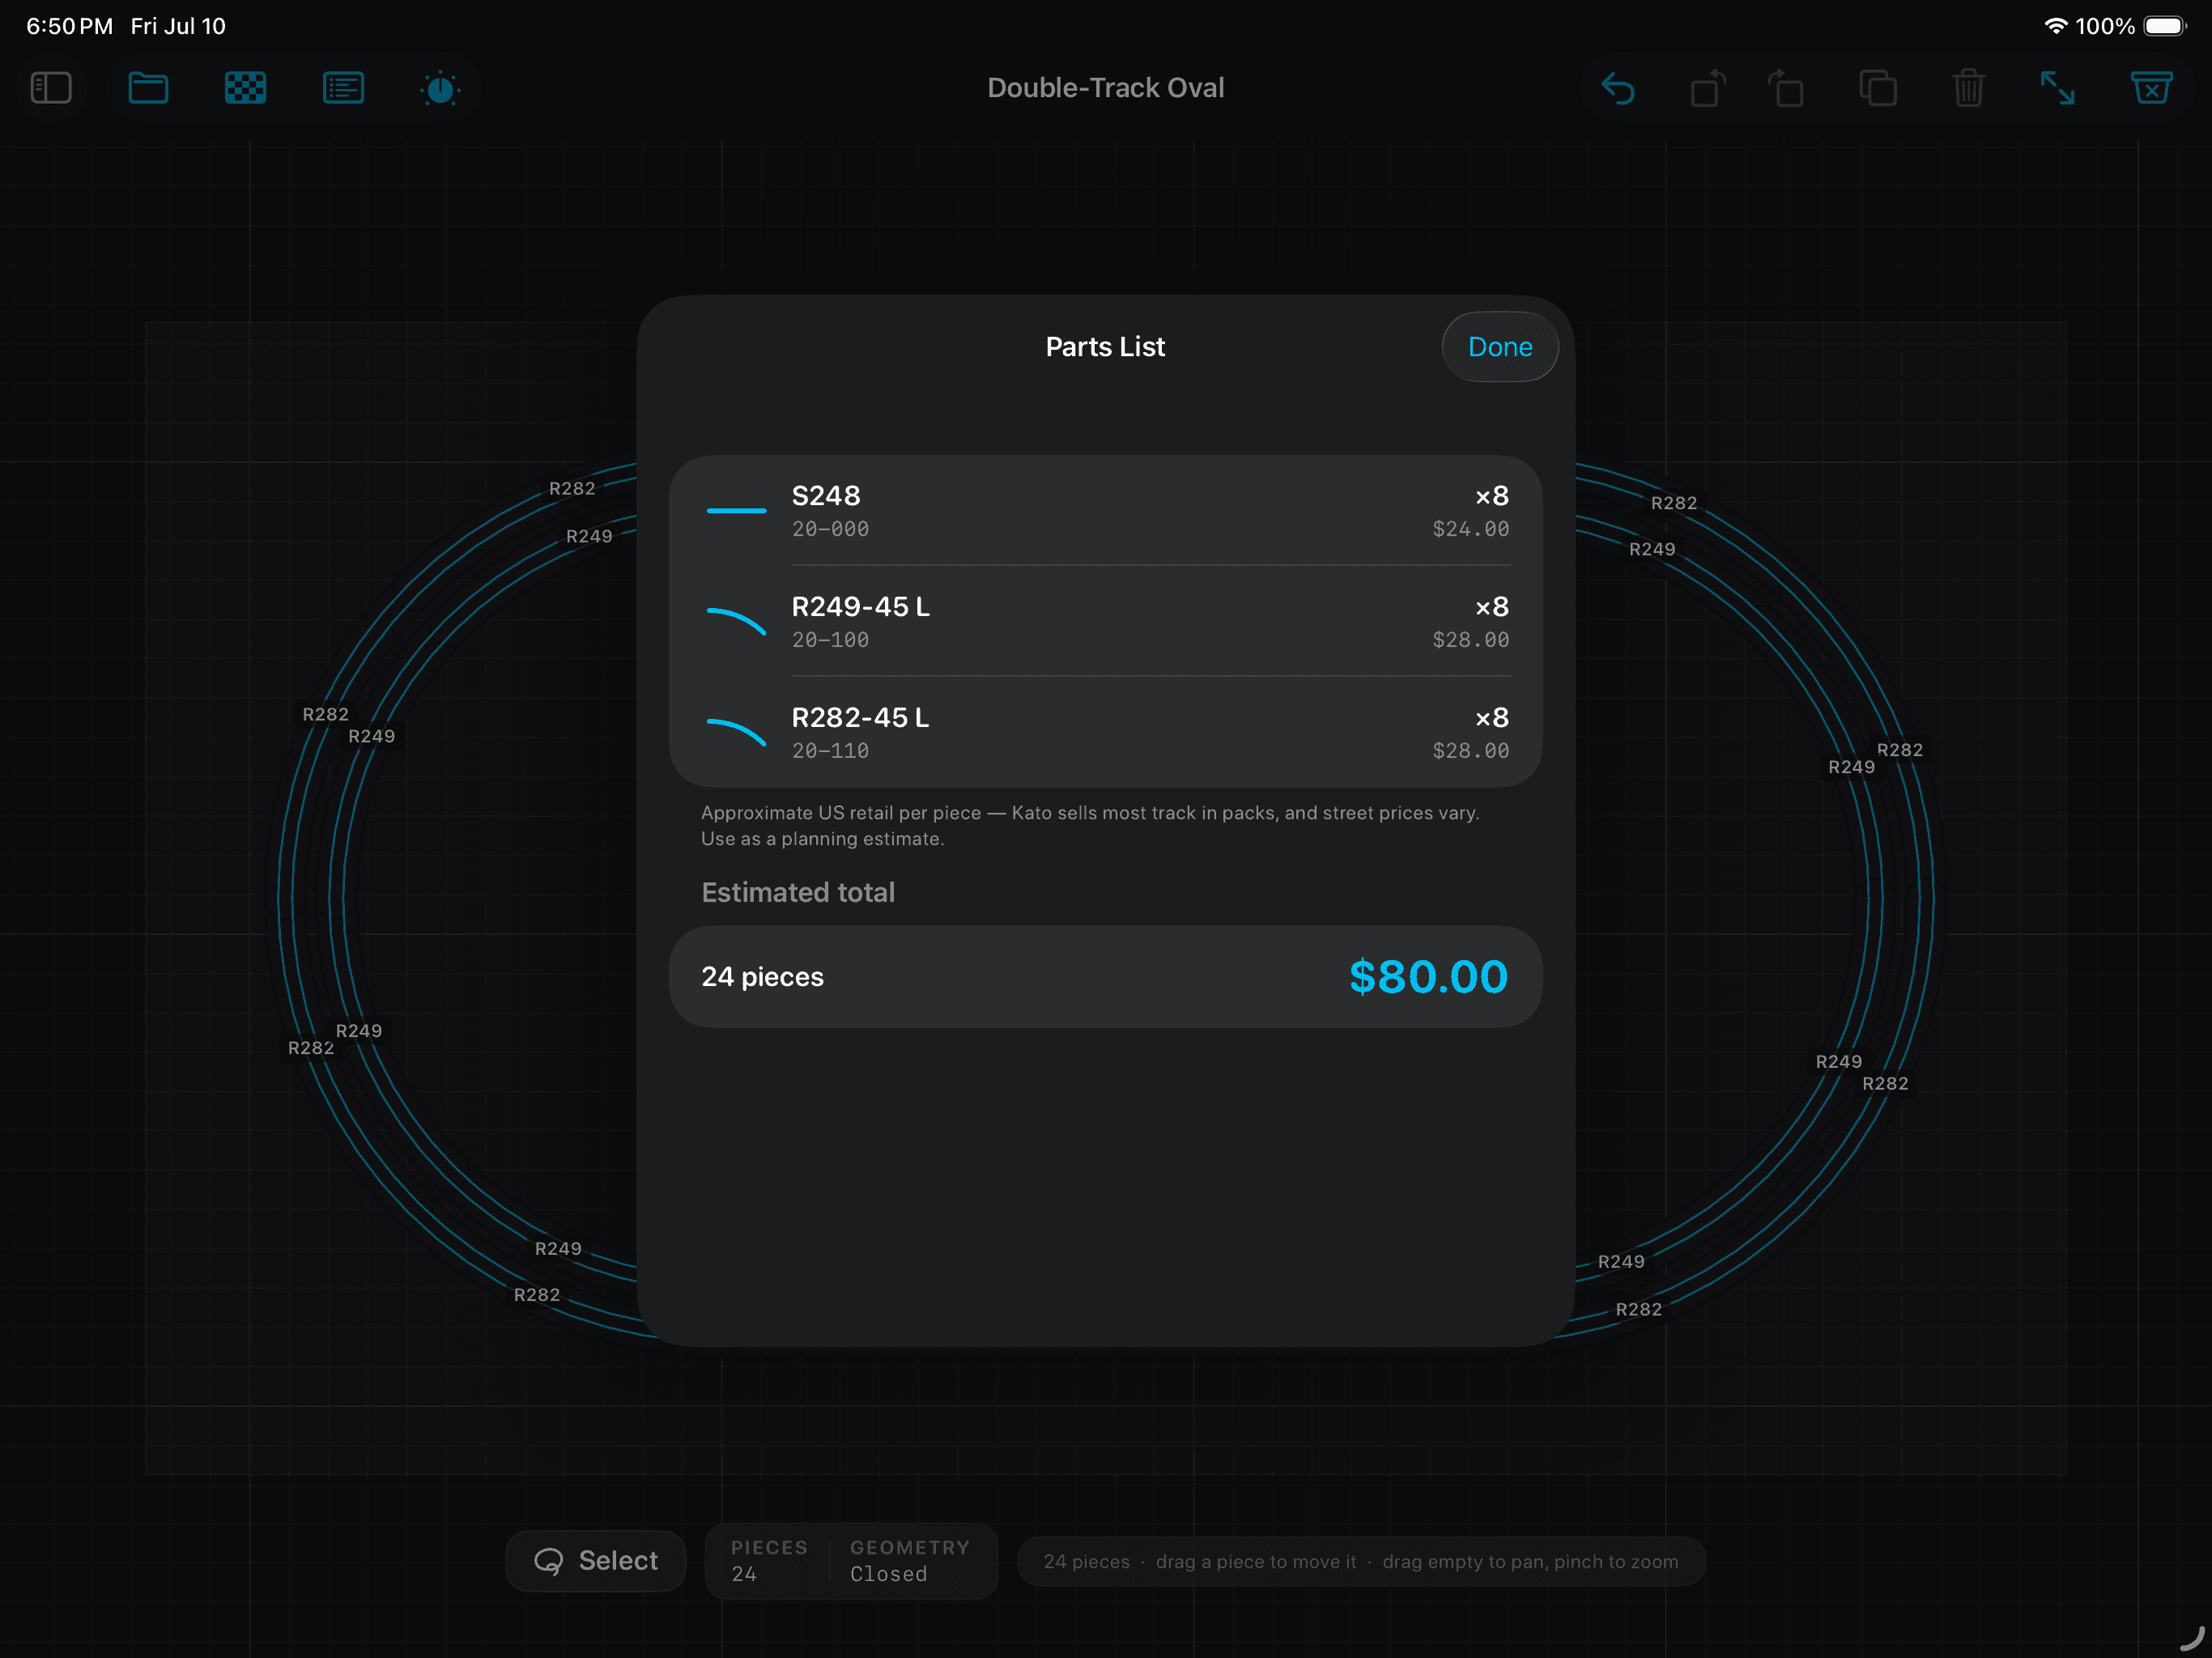Click the hint bar reading 24 pieces
Image resolution: width=2212 pixels, height=1658 pixels.
(x=1361, y=1562)
